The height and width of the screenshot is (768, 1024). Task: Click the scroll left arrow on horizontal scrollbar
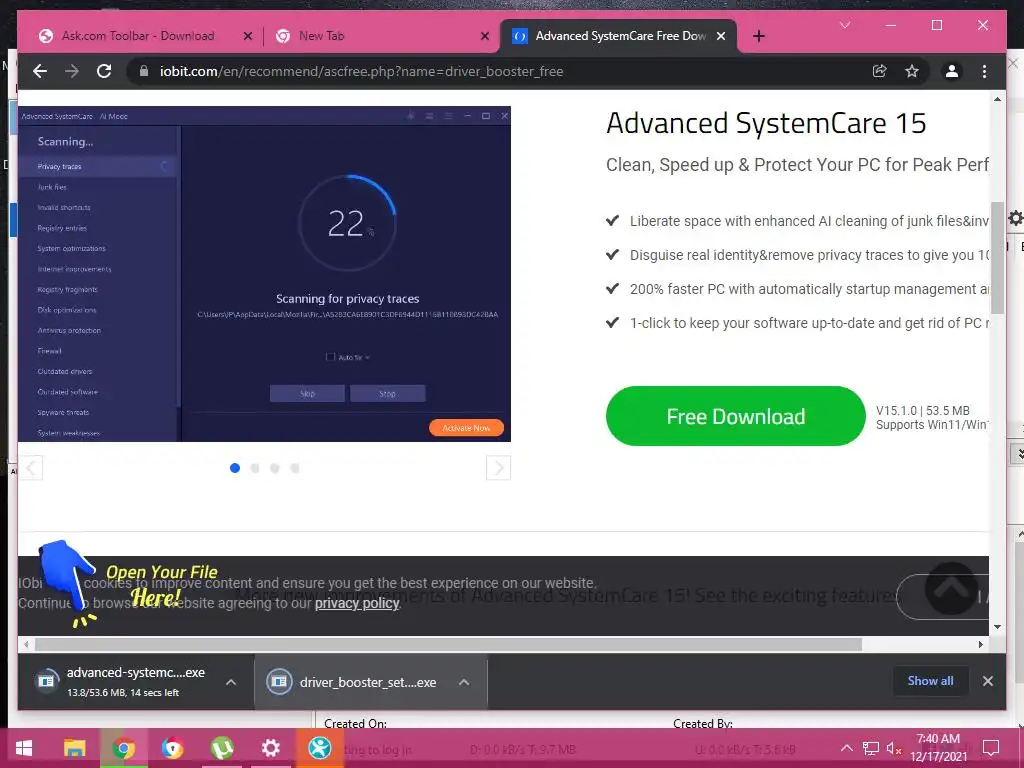pos(26,644)
